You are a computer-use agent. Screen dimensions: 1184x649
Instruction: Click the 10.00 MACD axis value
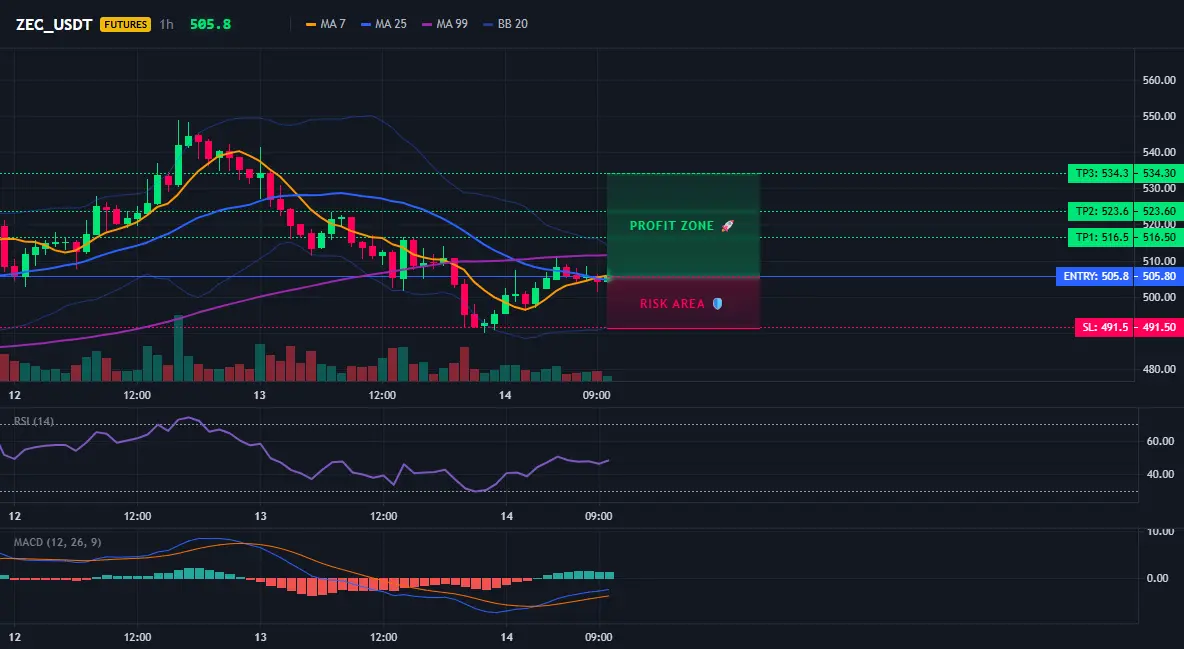1160,532
